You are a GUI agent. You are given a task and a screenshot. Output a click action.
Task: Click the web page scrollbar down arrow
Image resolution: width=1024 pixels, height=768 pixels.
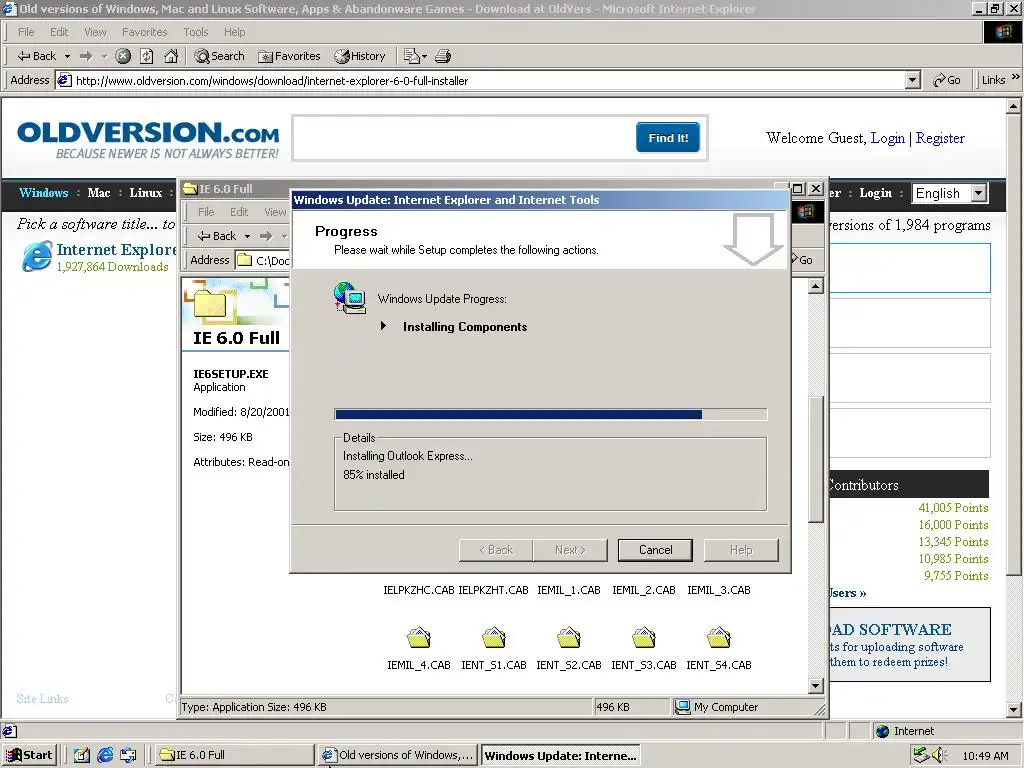tap(1014, 709)
